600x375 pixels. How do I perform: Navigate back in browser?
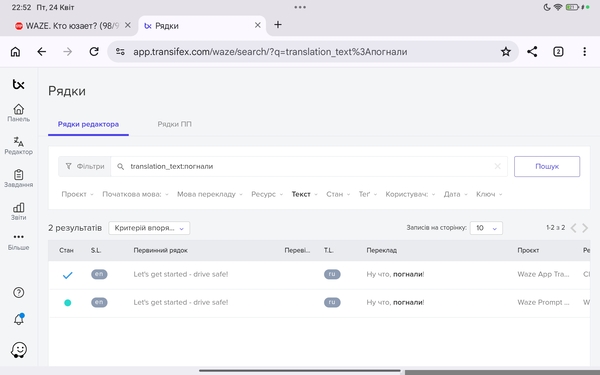[x=41, y=52]
